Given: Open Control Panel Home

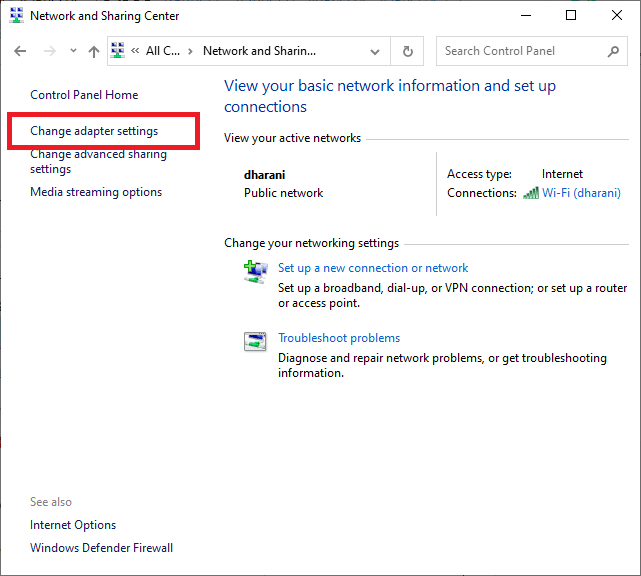Looking at the screenshot, I should (x=84, y=95).
